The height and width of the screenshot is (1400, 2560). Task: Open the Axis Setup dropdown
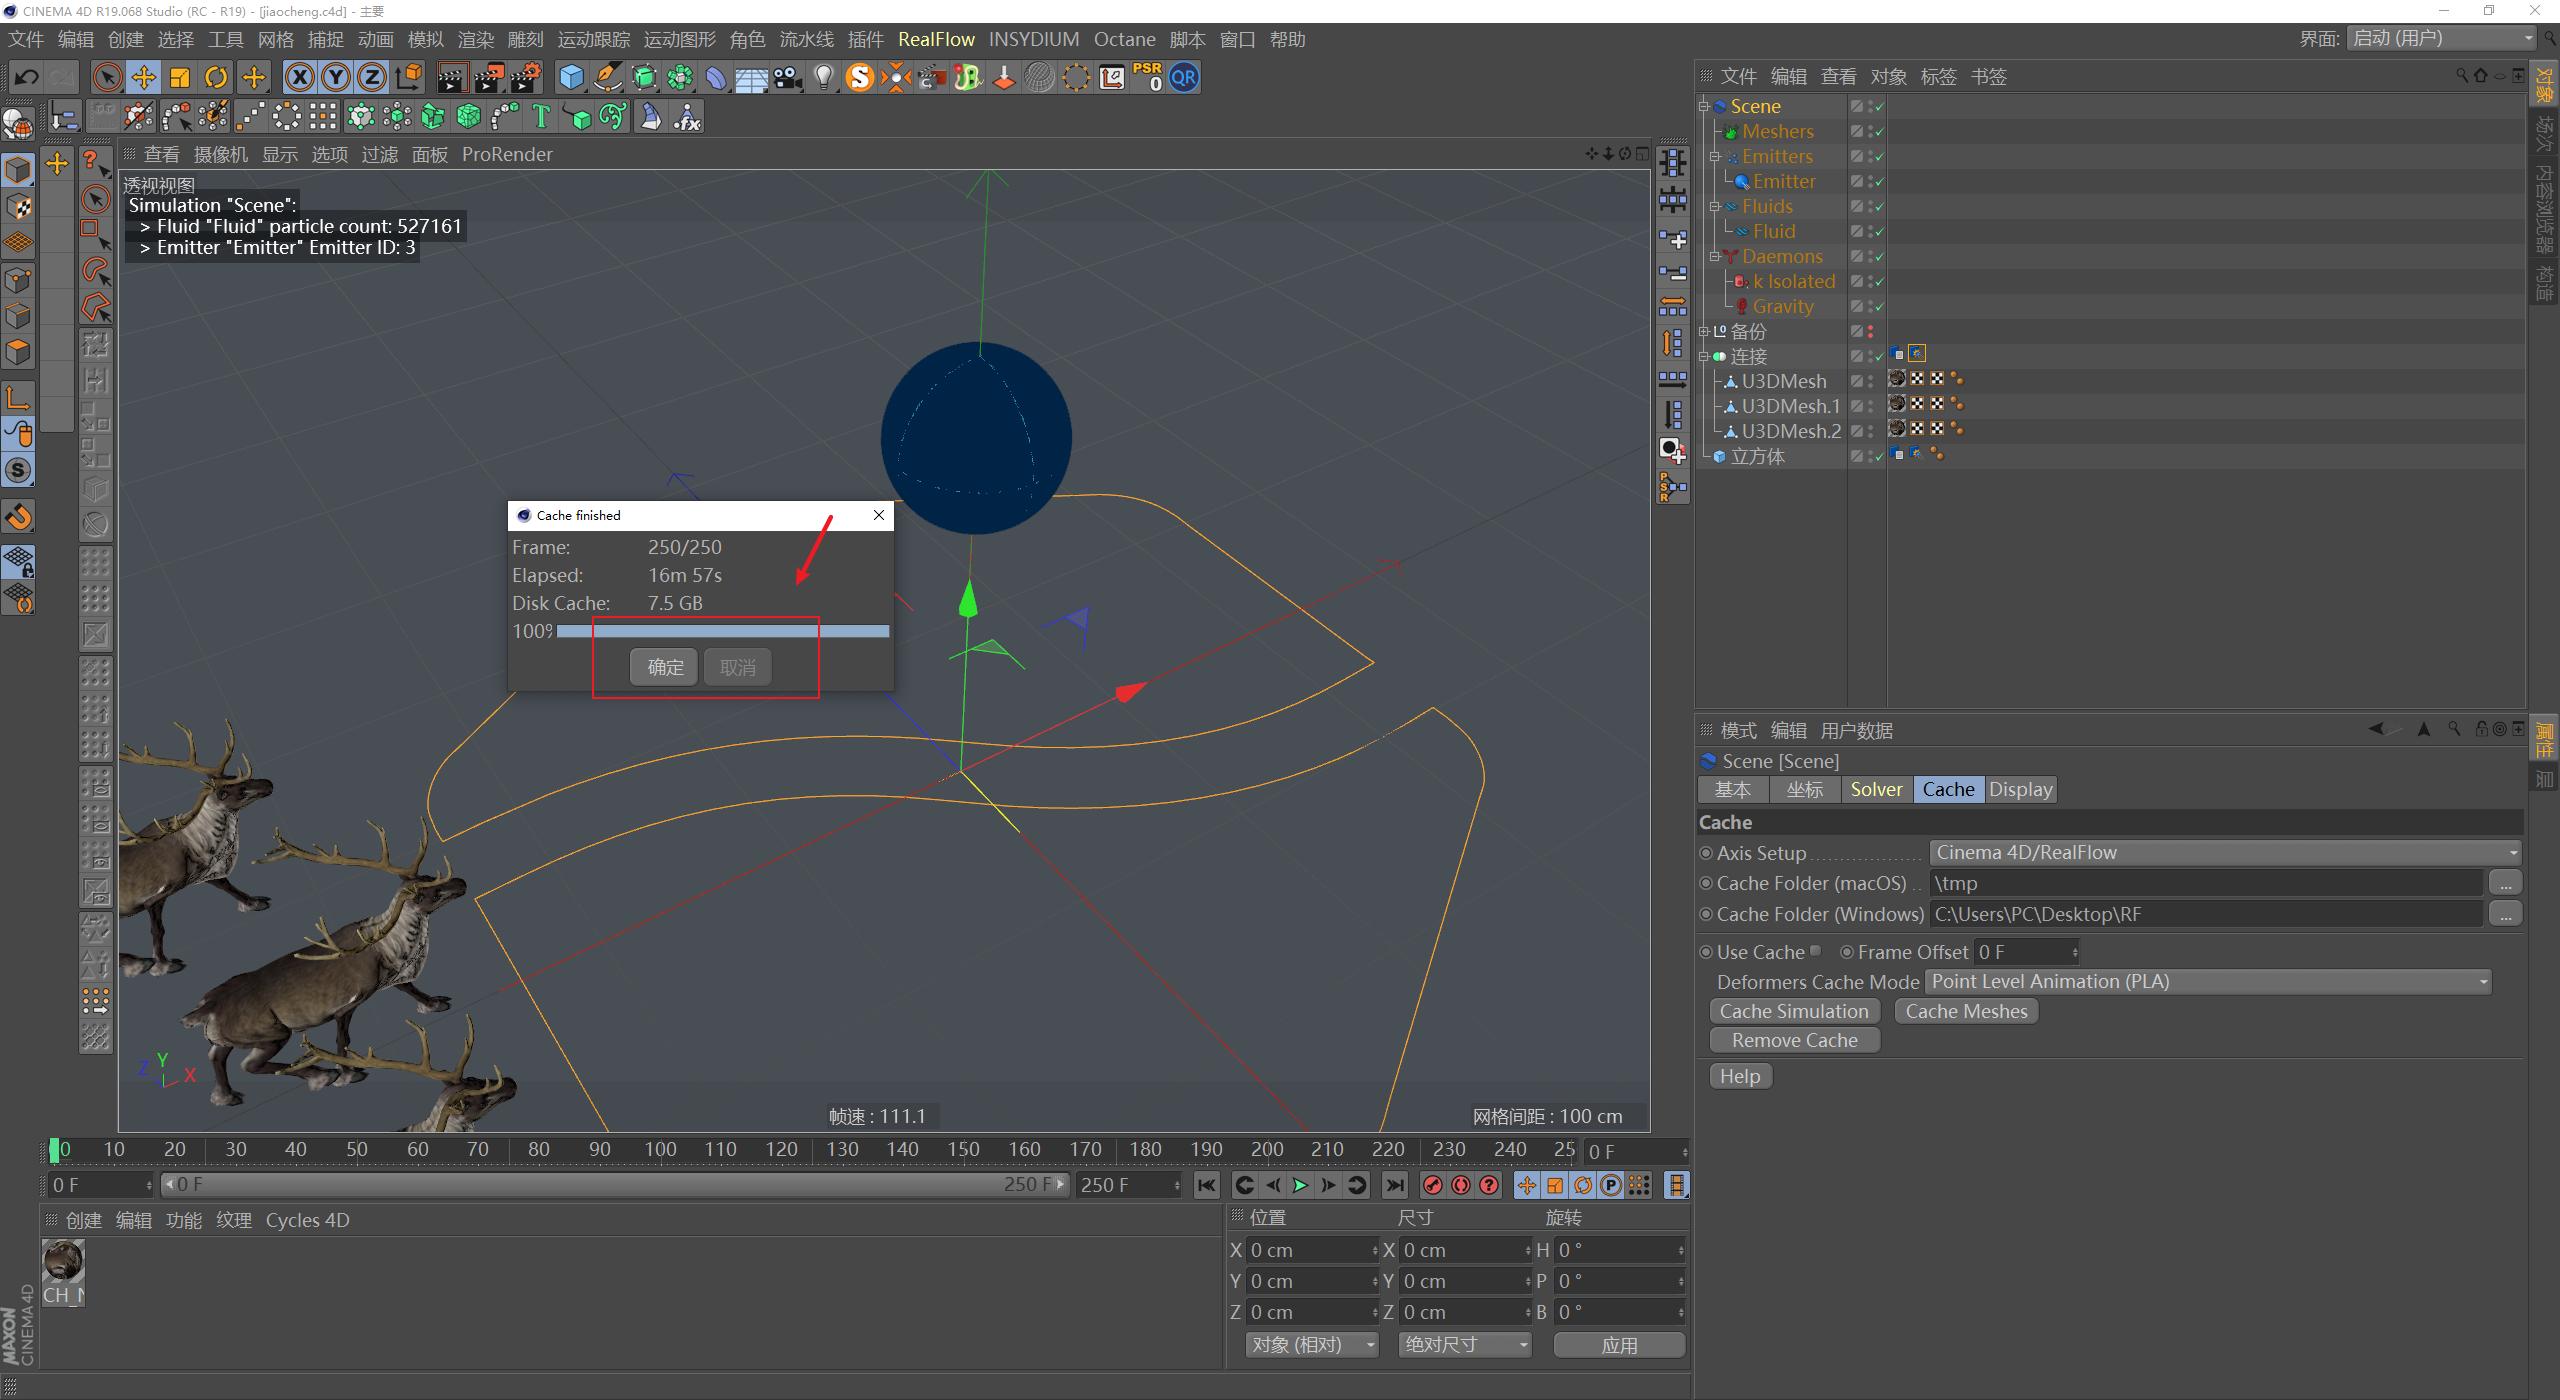2224,852
